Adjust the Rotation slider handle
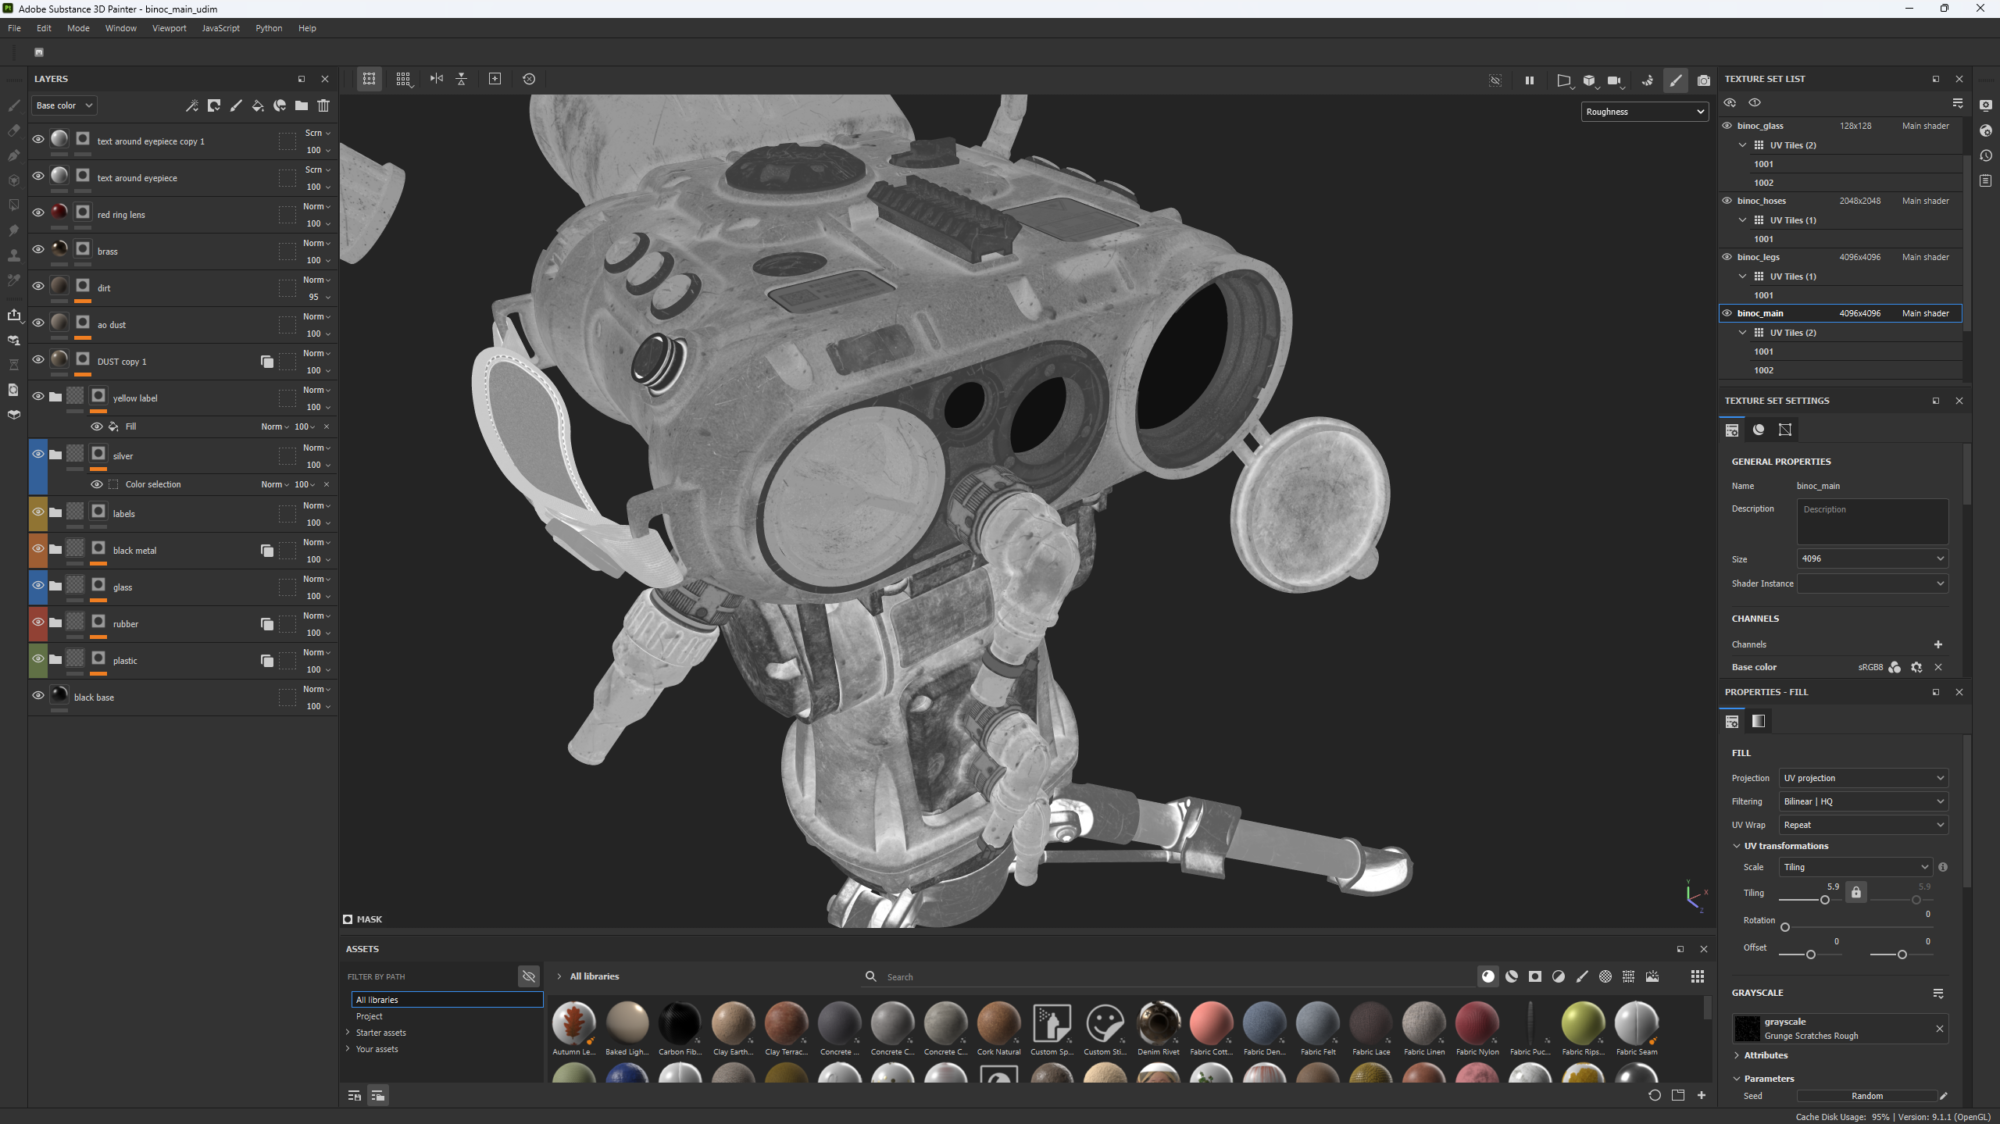 [x=1785, y=927]
